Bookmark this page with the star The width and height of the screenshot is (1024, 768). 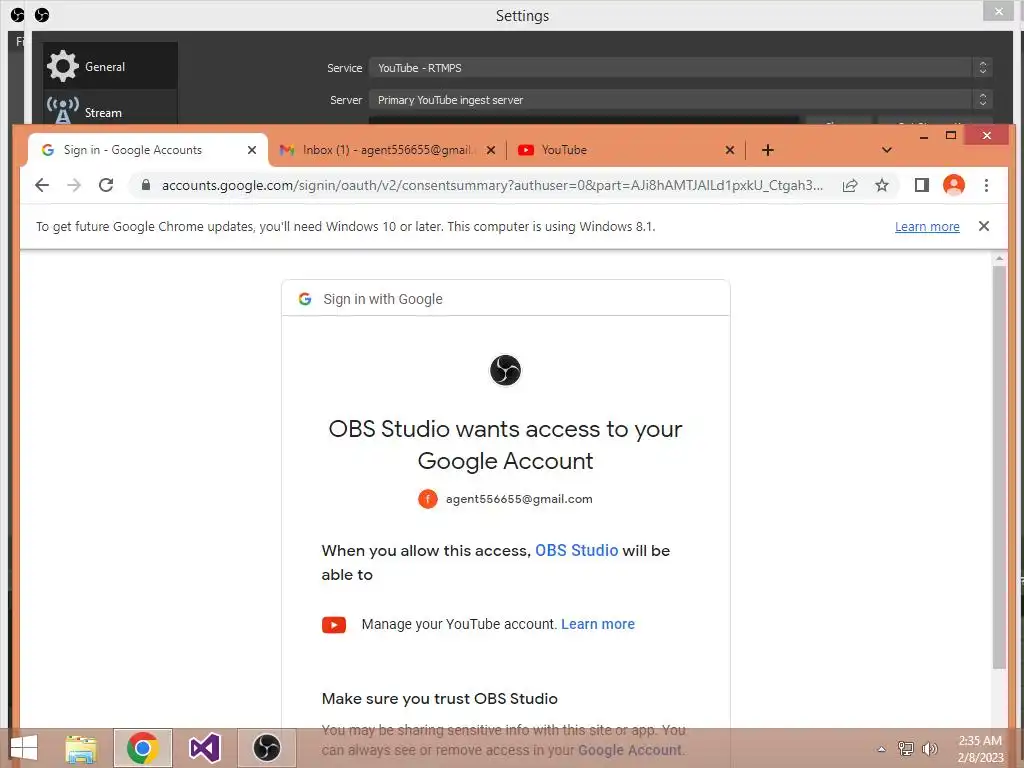point(882,185)
